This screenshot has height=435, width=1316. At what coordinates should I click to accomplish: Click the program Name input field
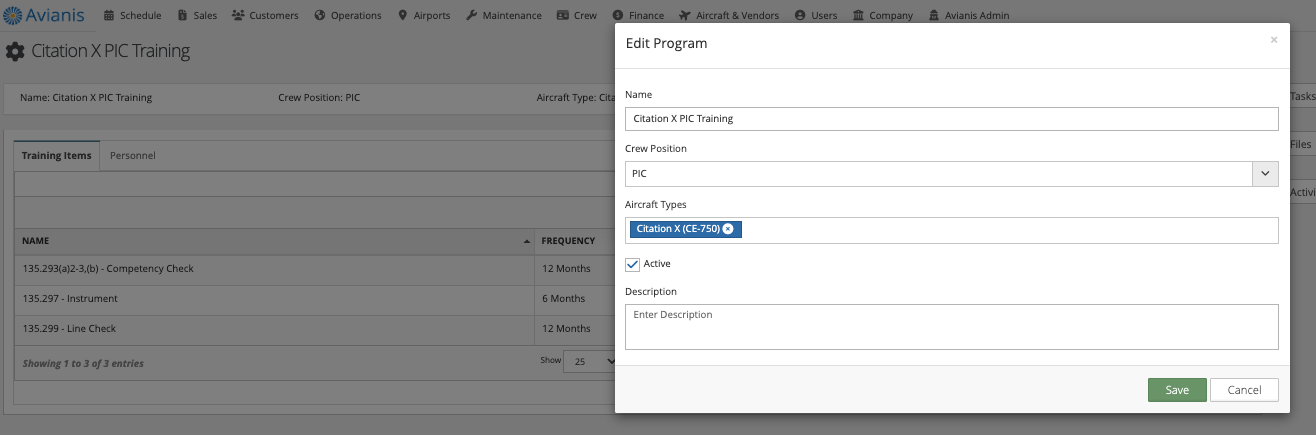coord(951,119)
